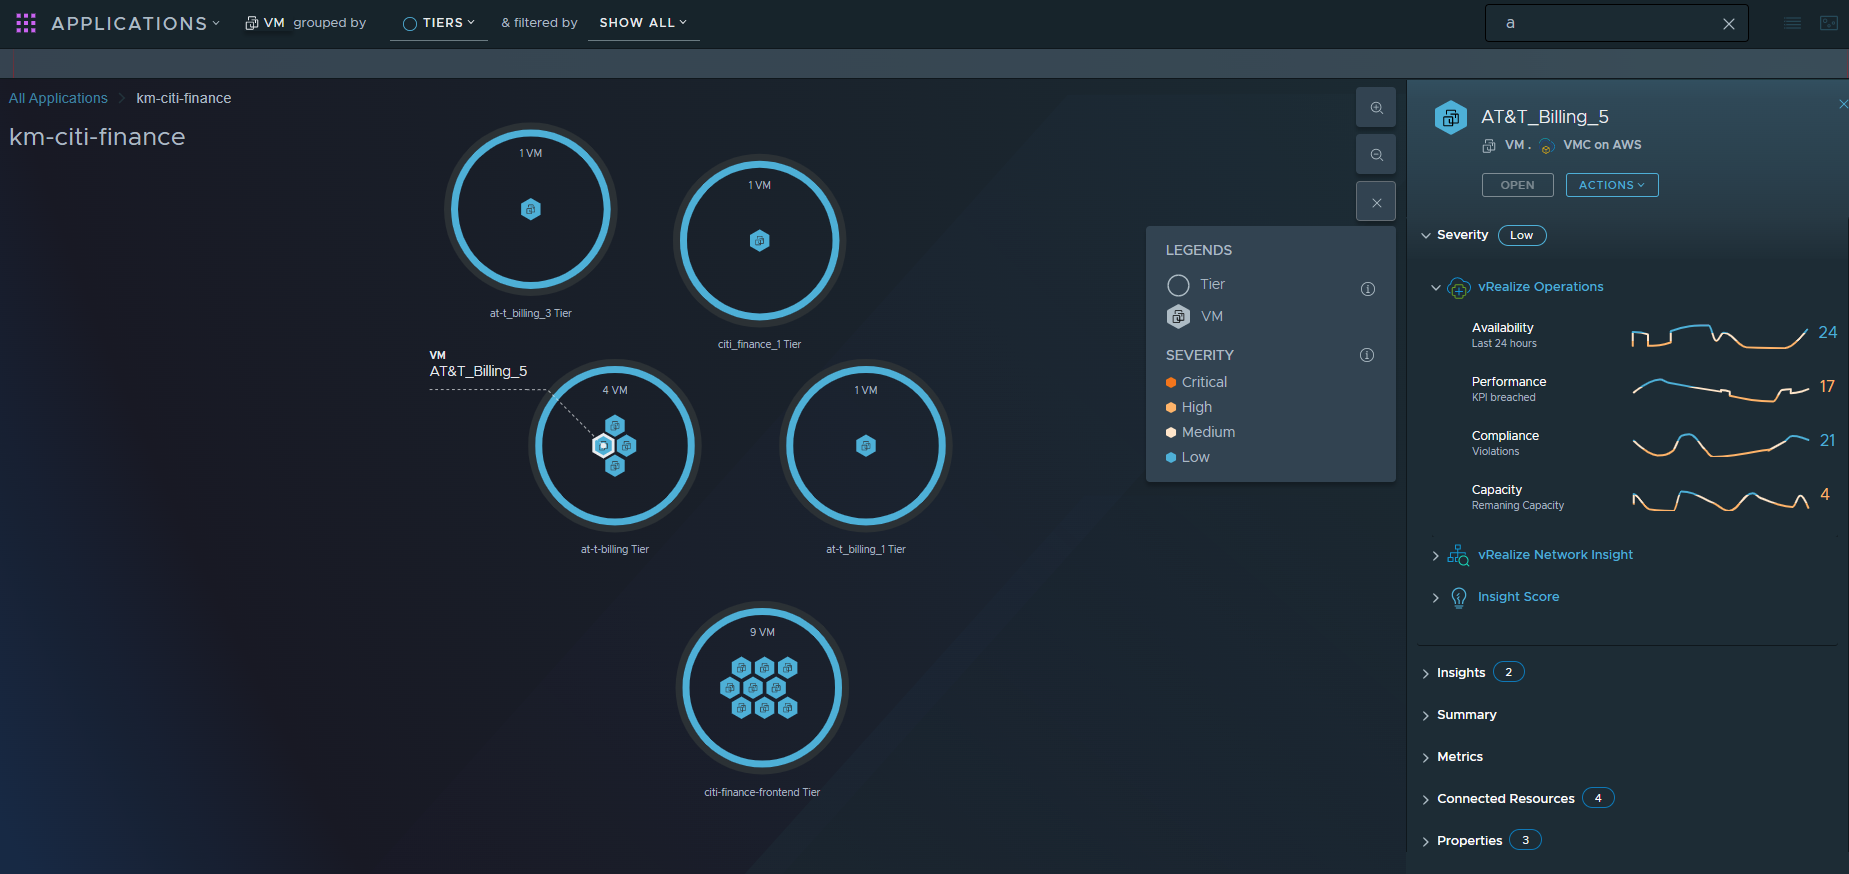
Task: Select top VM in at-t-billing Tier
Action: tap(615, 425)
